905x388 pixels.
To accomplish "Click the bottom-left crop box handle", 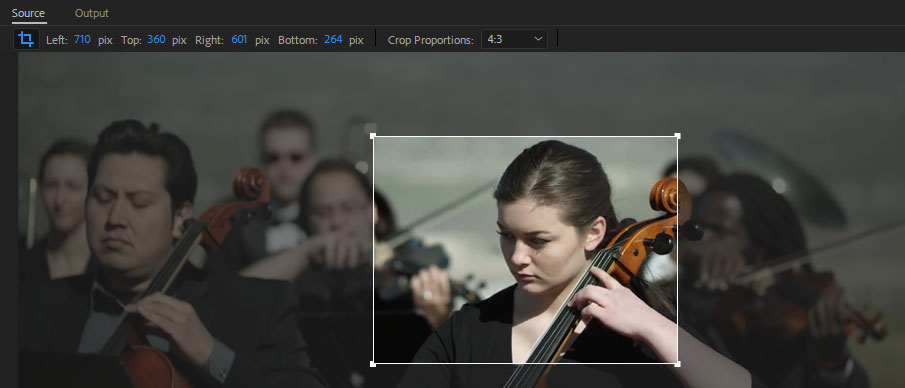I will tap(373, 364).
